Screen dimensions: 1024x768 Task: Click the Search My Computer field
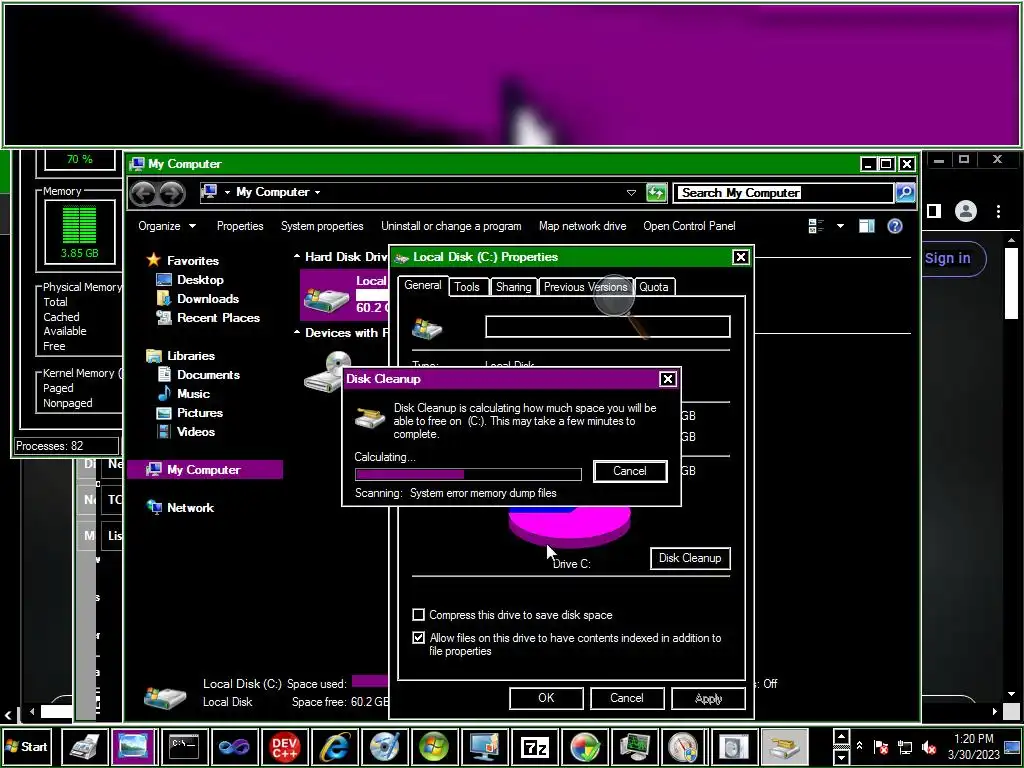784,193
